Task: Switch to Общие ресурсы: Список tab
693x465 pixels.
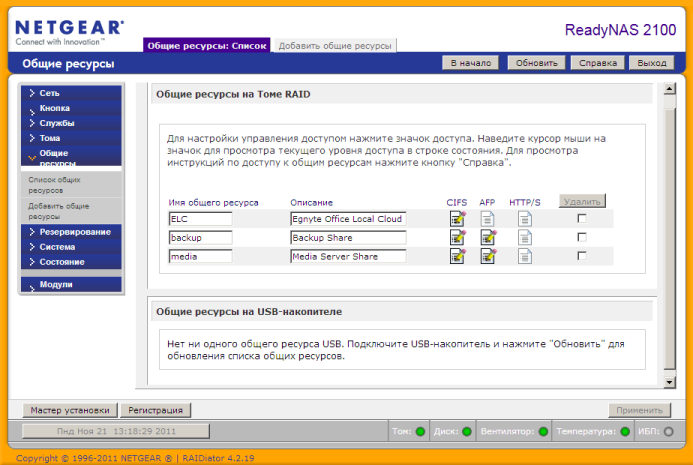Action: [206, 45]
